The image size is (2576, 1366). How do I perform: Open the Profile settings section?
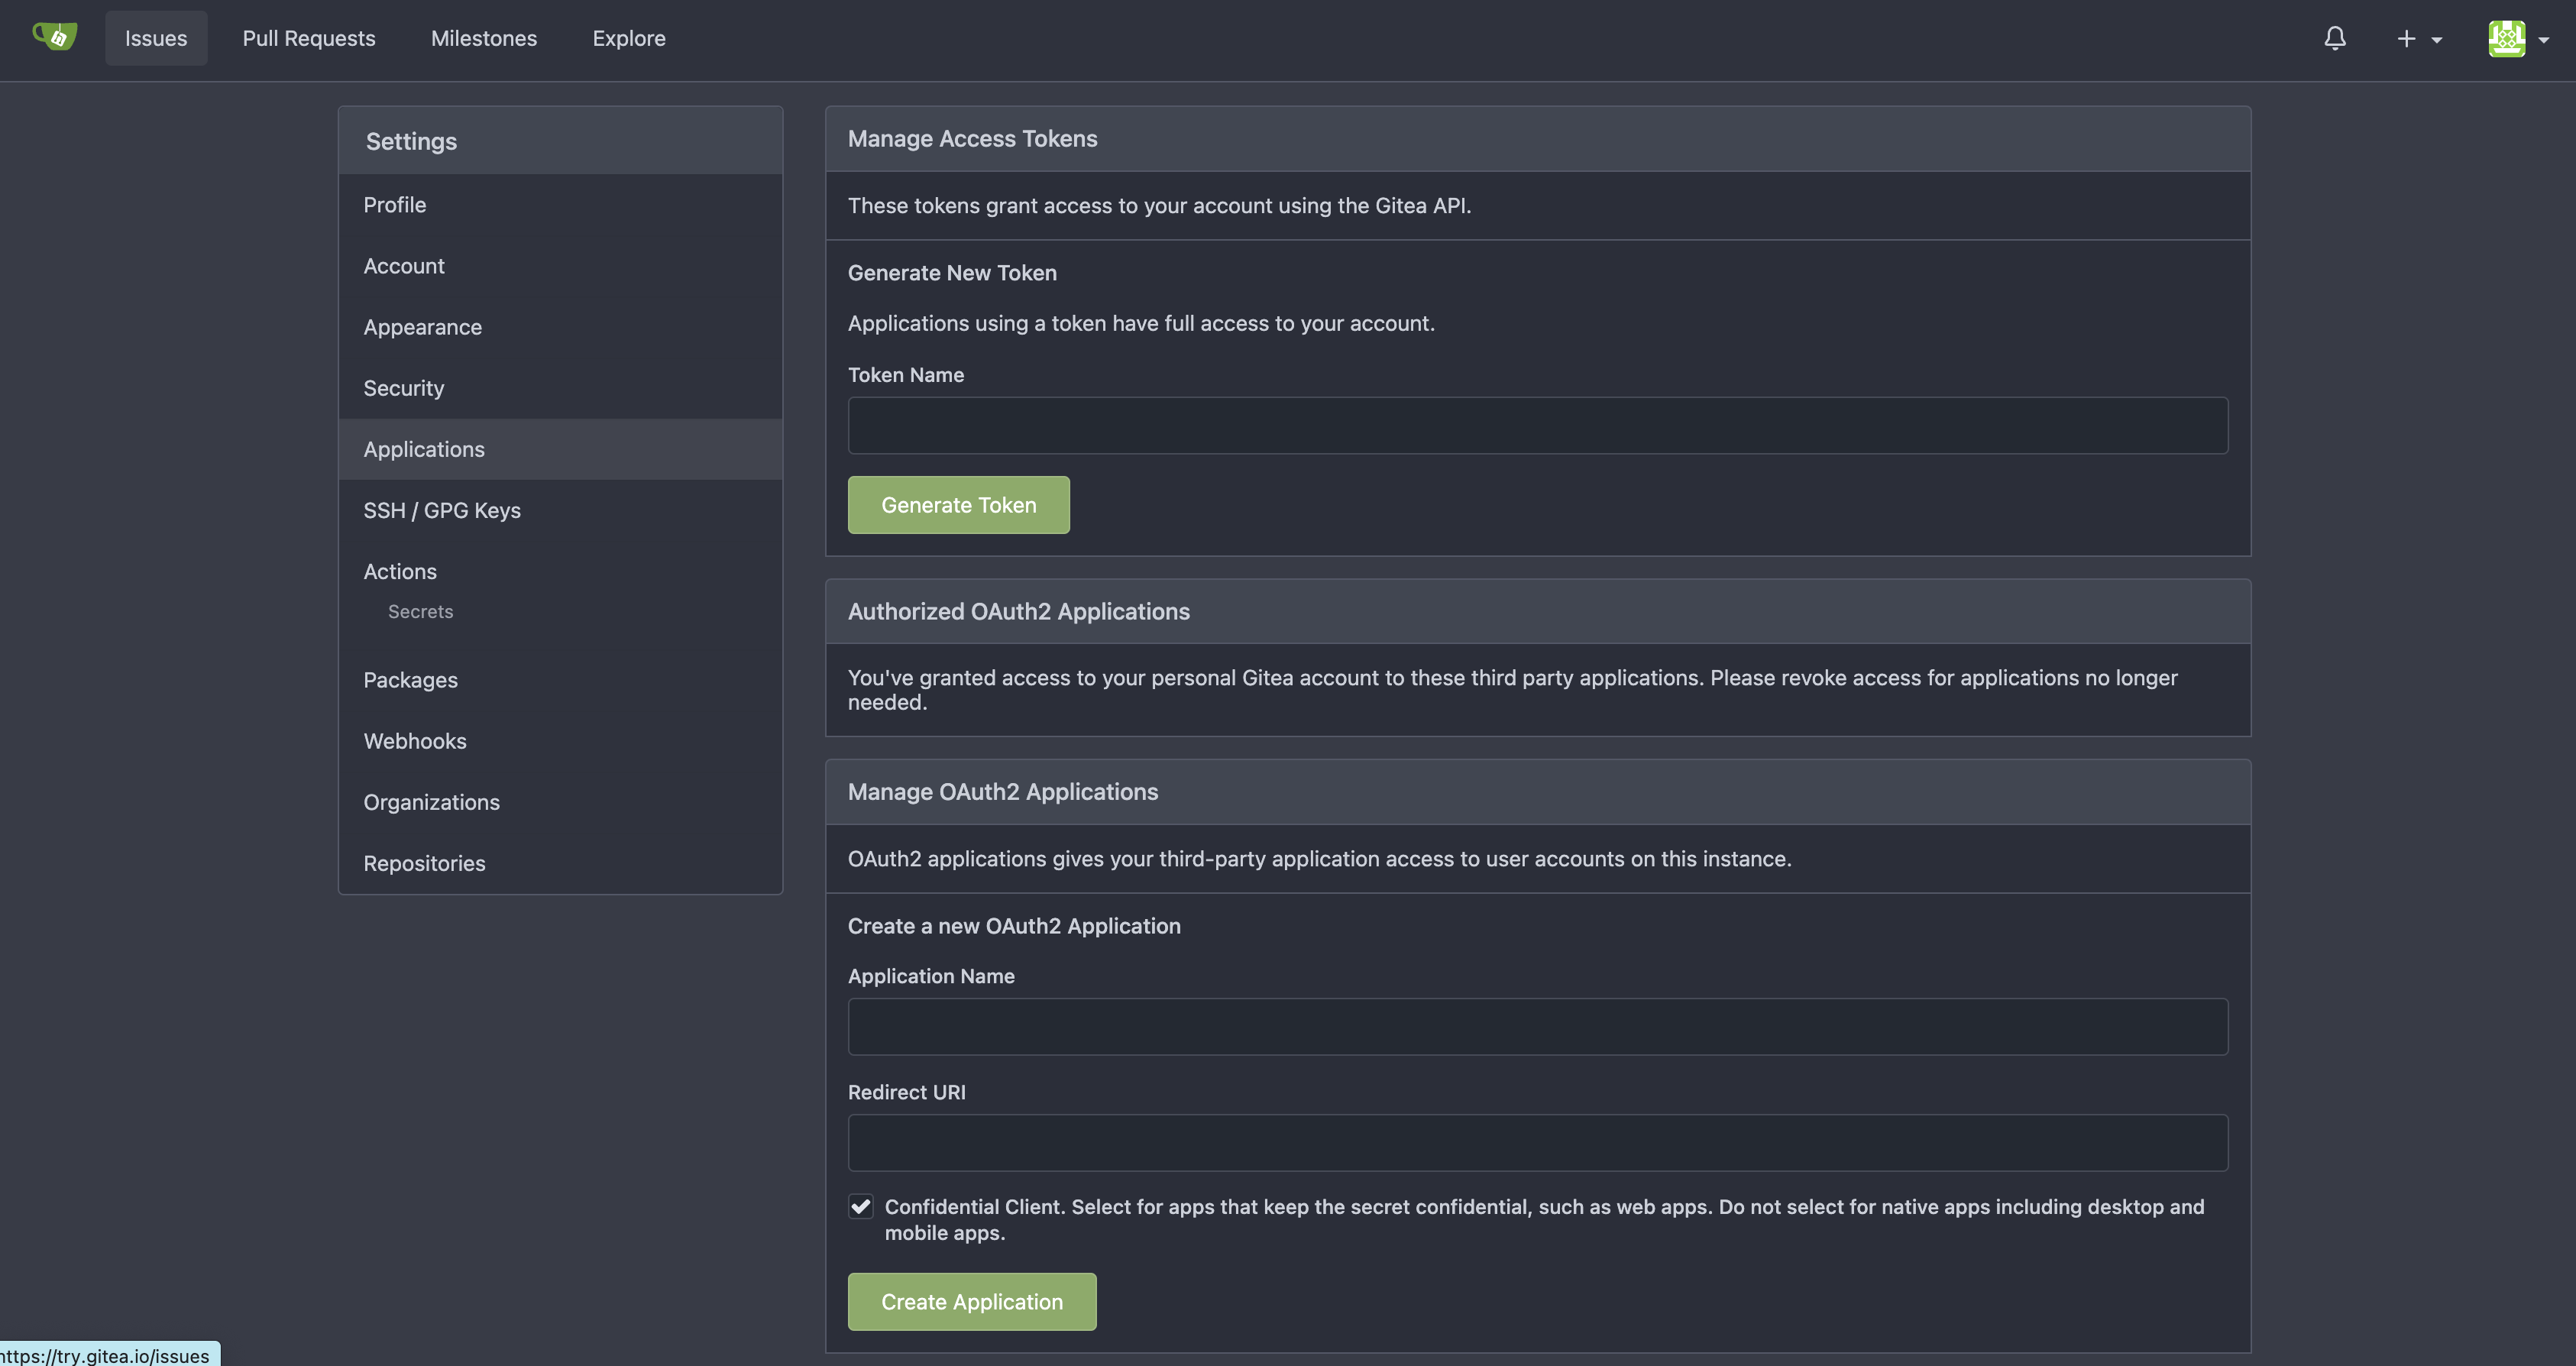coord(394,204)
